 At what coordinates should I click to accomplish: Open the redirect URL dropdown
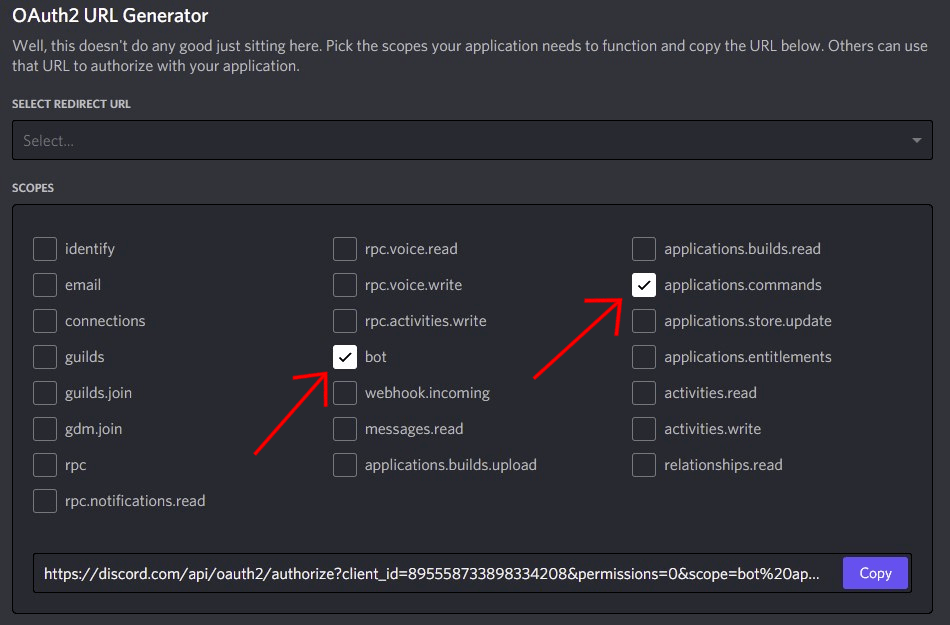[472, 140]
